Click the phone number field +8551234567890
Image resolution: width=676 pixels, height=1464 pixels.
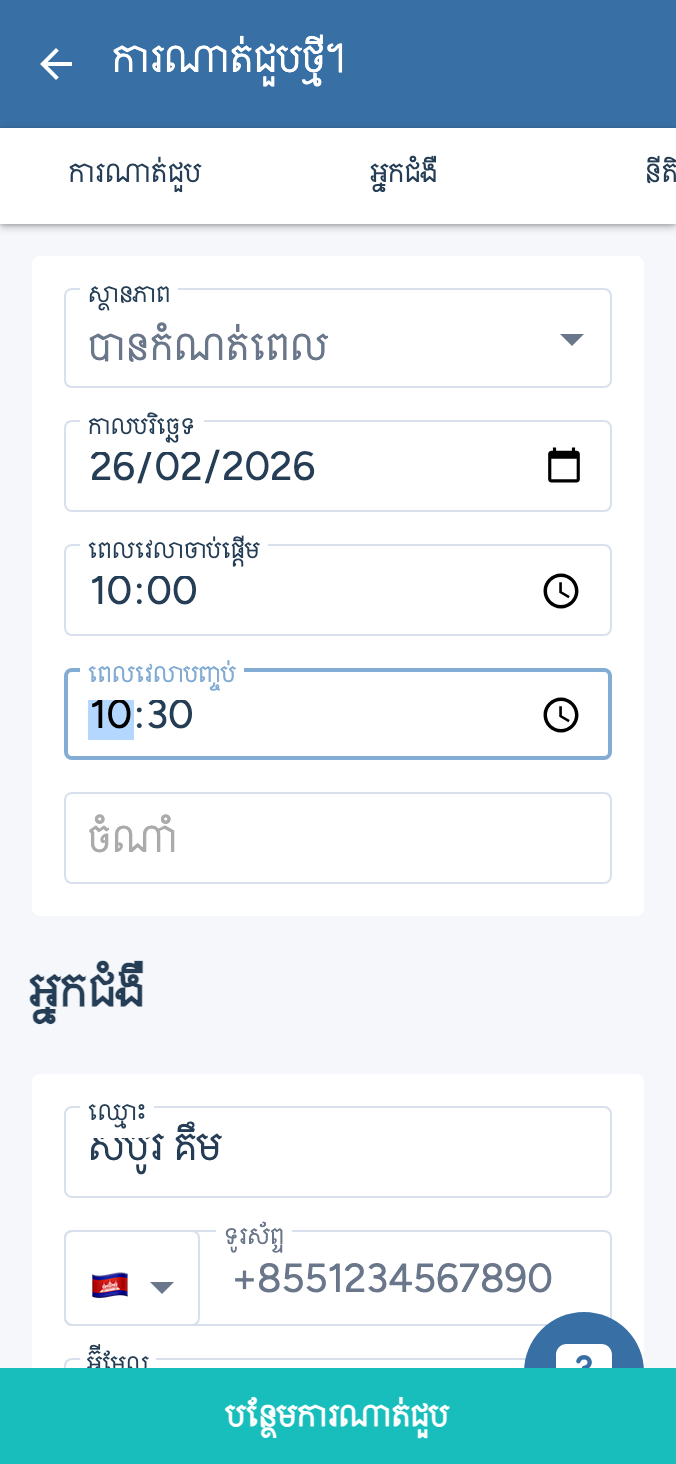click(x=393, y=1279)
